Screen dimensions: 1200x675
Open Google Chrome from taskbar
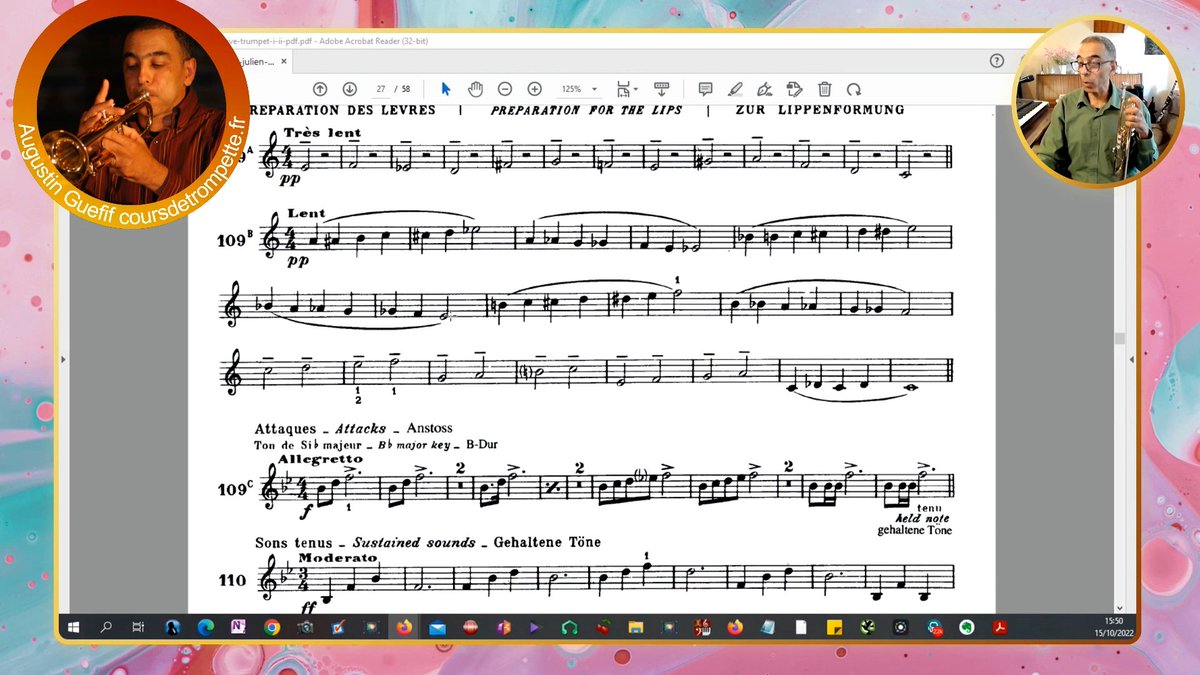(x=271, y=627)
